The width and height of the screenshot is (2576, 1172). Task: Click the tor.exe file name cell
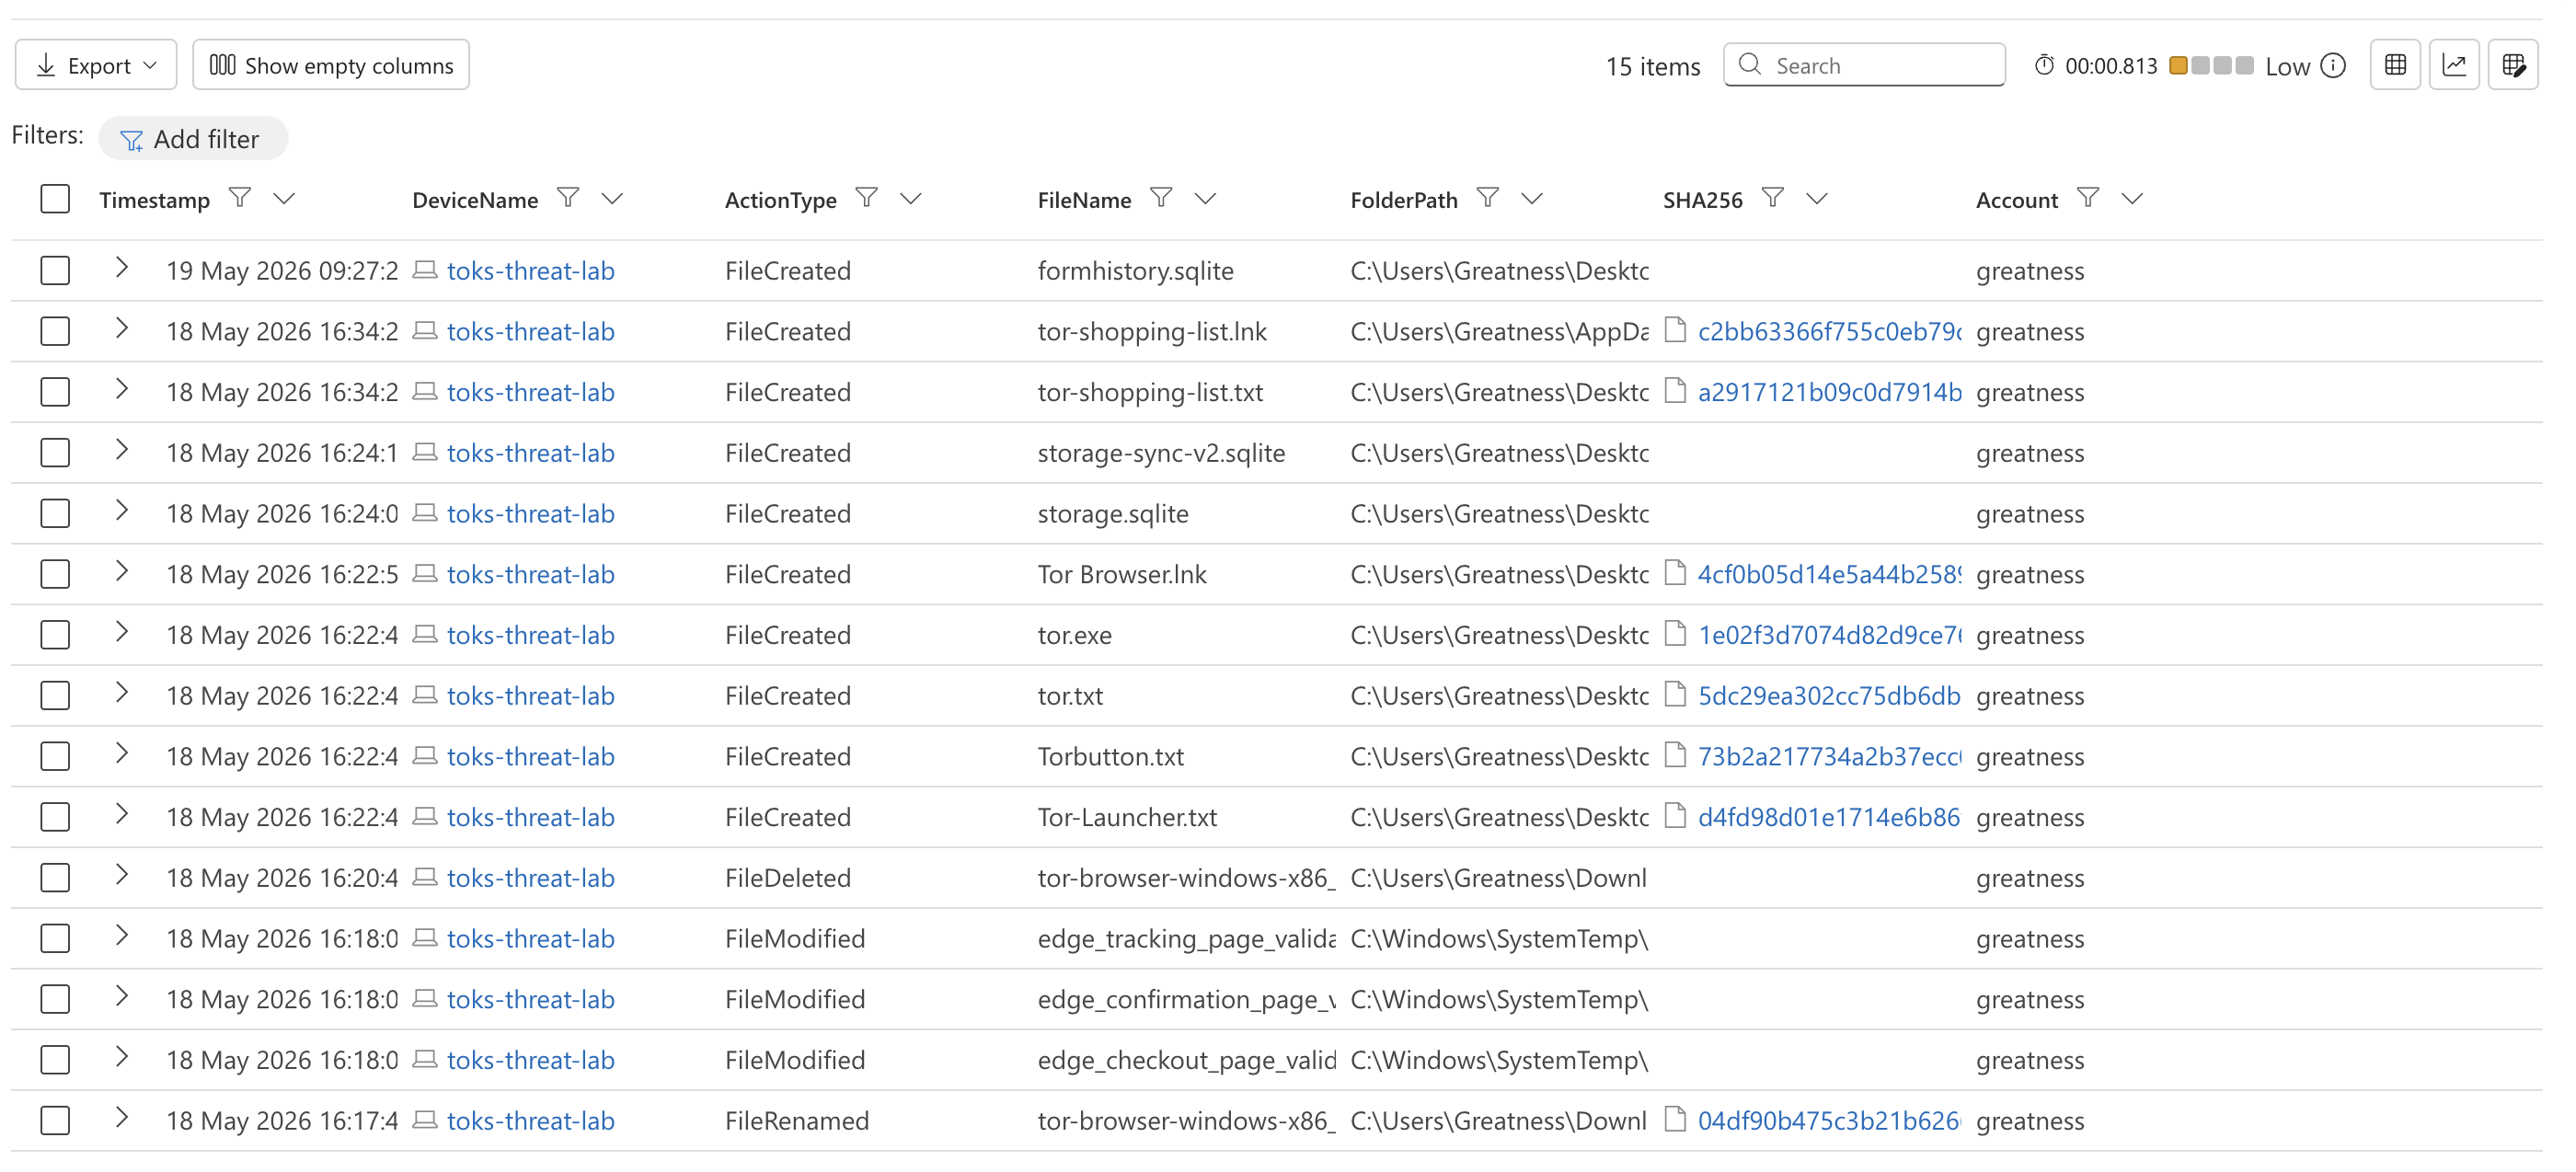[1075, 635]
